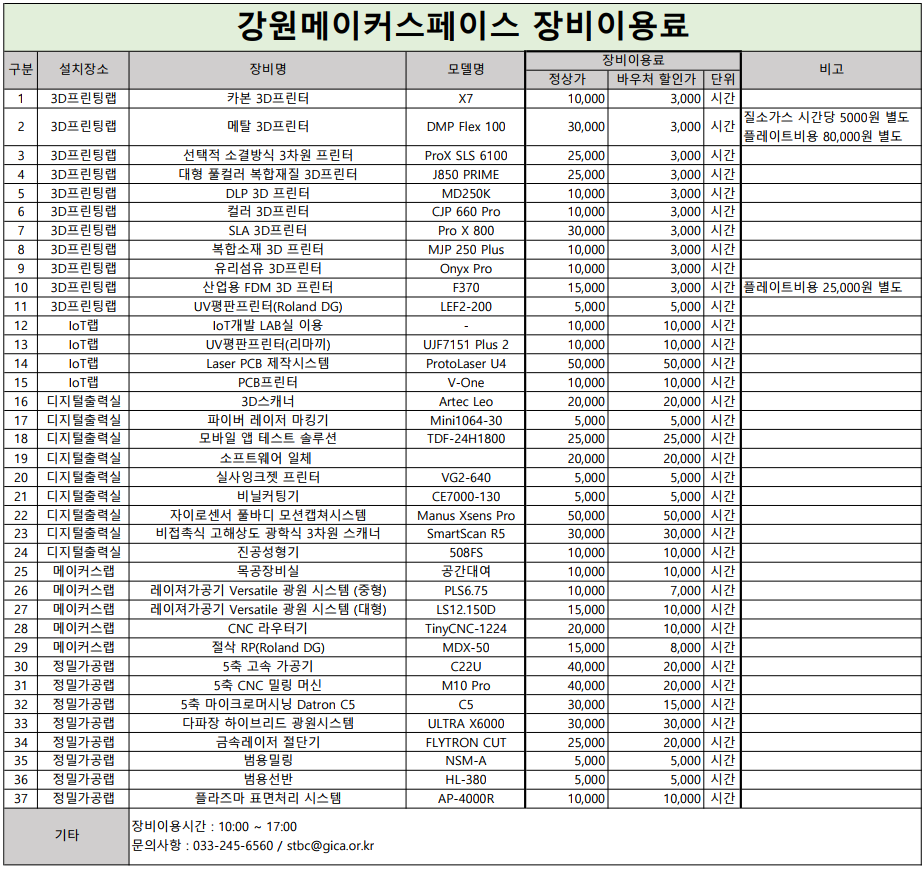Click the 'DMP Flex 100' model cell
Image resolution: width=924 pixels, height=871 pixels.
pos(466,127)
